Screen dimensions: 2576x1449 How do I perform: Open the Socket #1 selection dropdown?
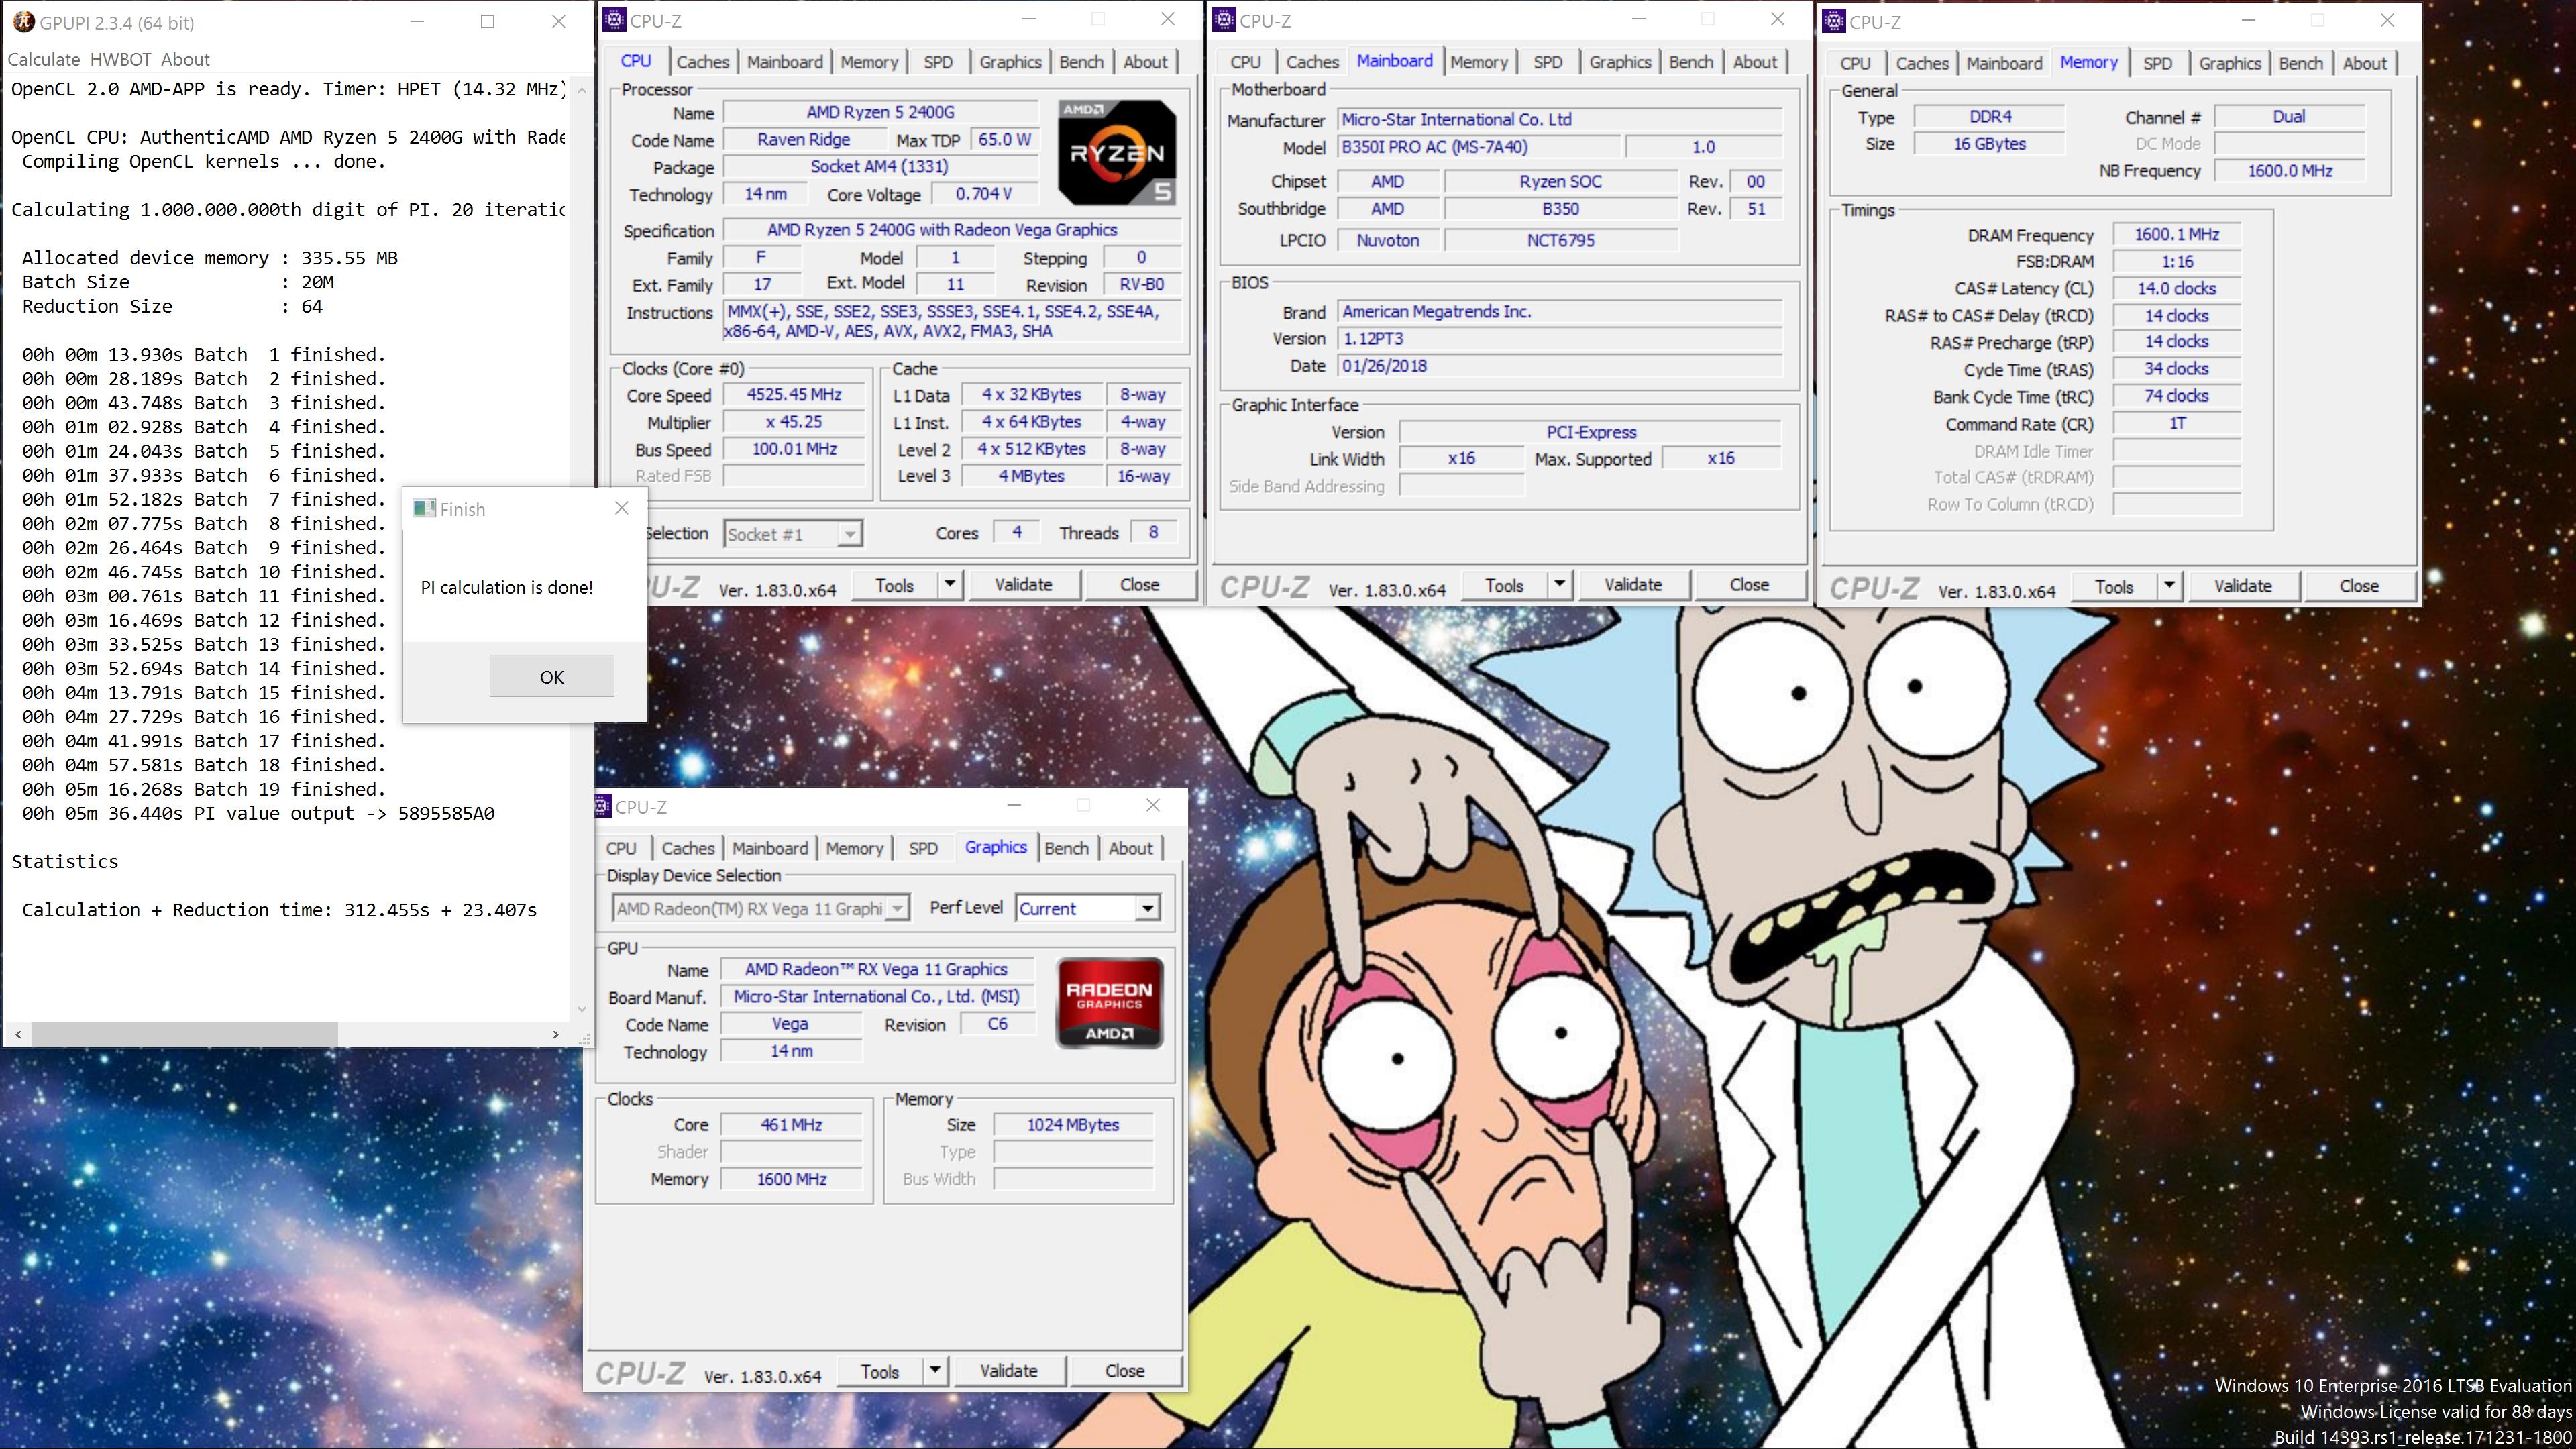(x=792, y=534)
